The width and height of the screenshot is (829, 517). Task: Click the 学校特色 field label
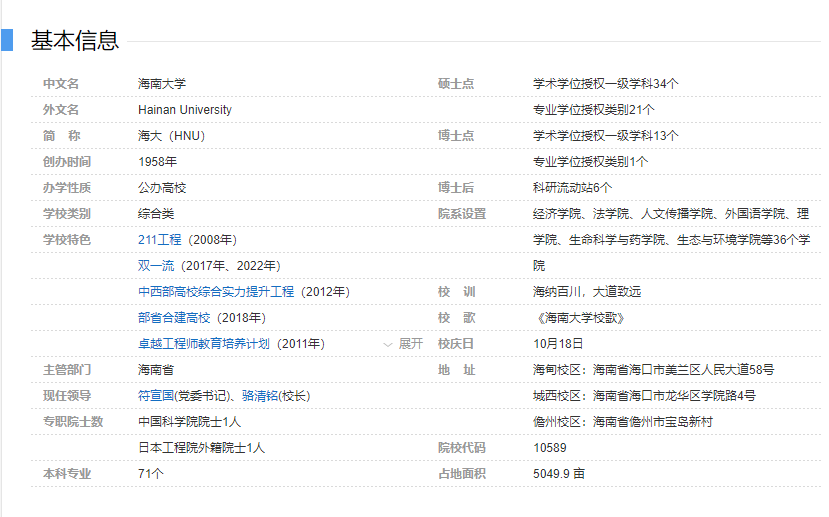click(67, 240)
